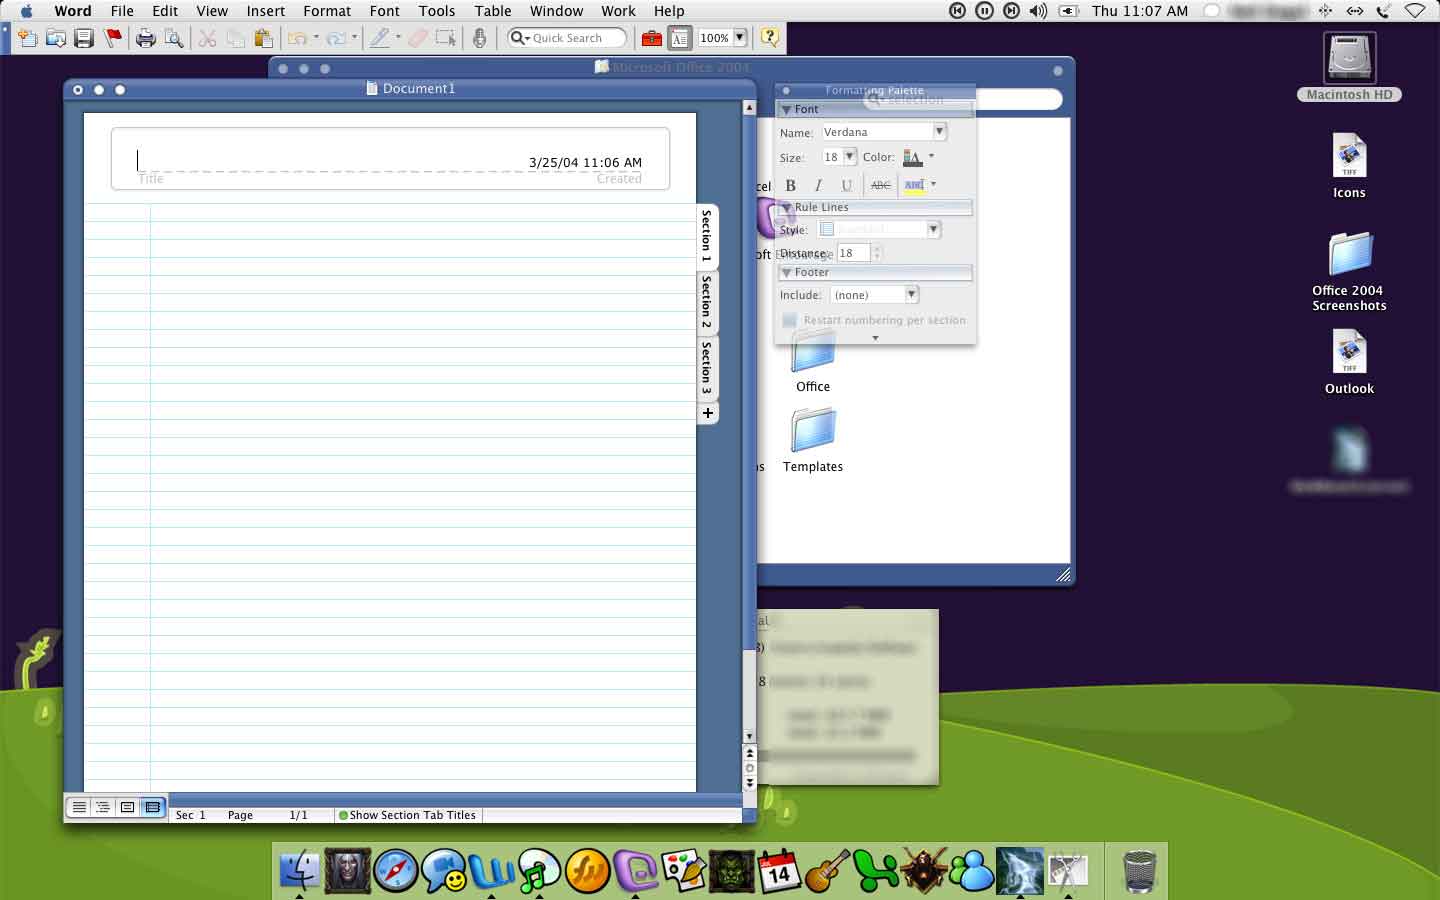Switch to Outline view in status bar
Image resolution: width=1440 pixels, height=900 pixels.
tap(103, 807)
